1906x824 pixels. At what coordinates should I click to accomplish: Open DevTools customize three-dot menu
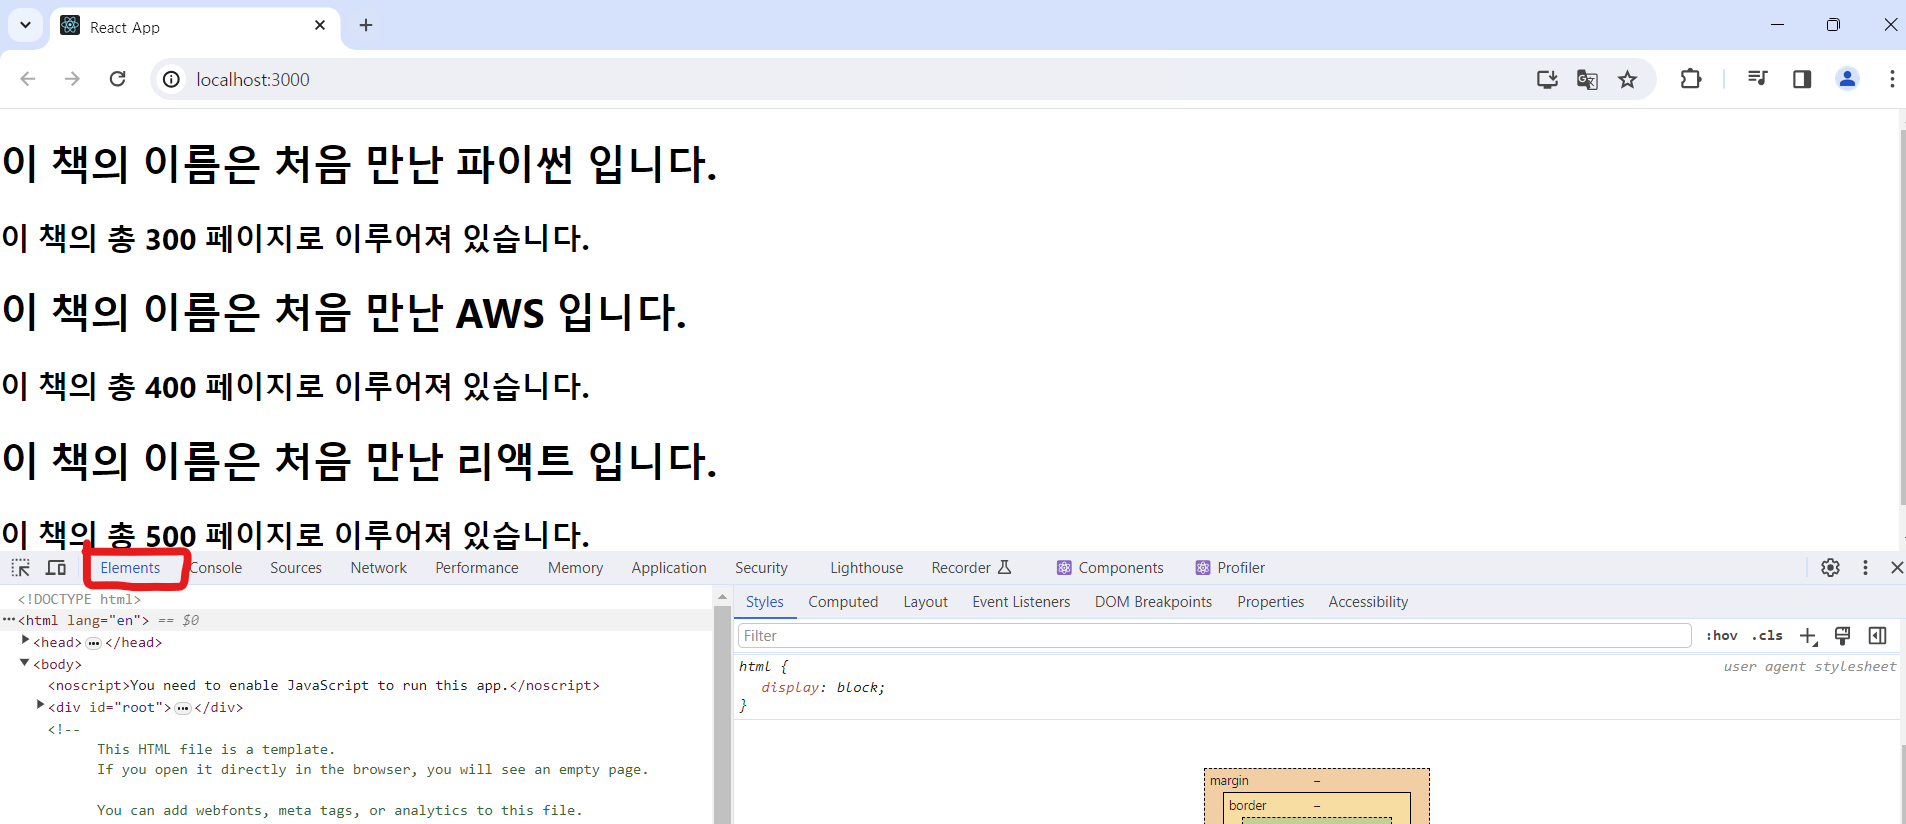click(1865, 567)
